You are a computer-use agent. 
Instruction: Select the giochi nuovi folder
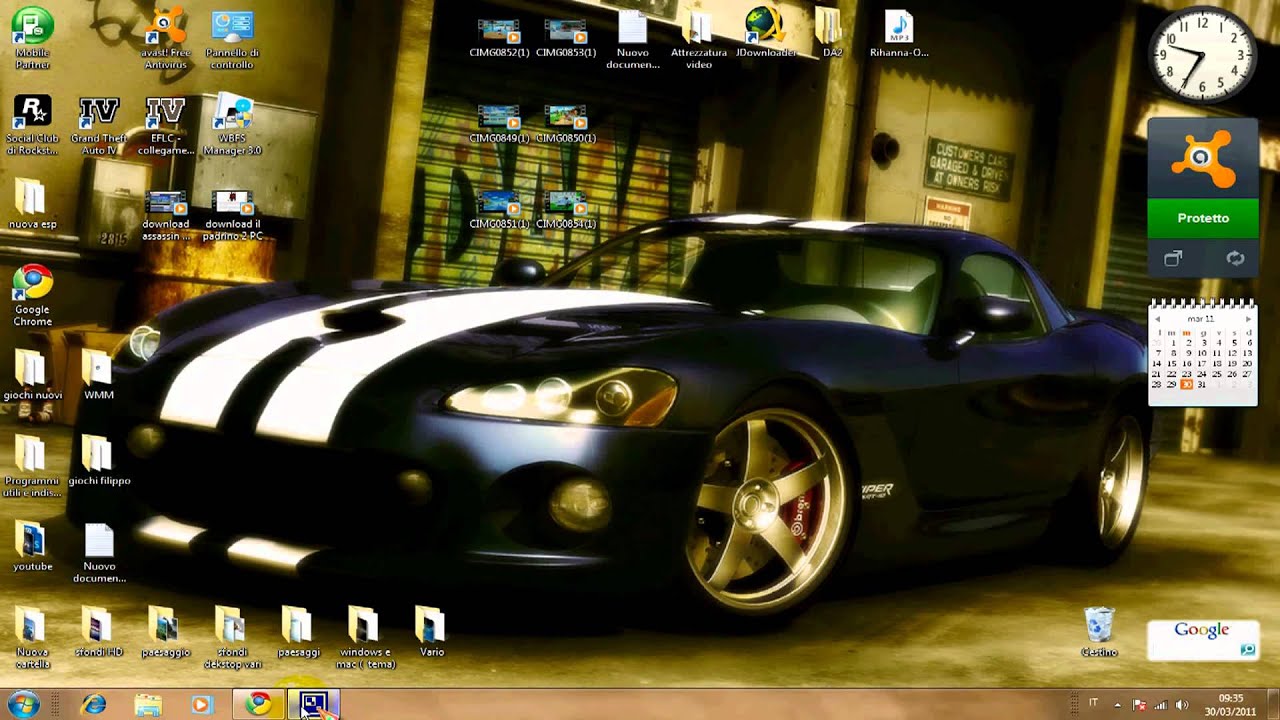pyautogui.click(x=32, y=375)
